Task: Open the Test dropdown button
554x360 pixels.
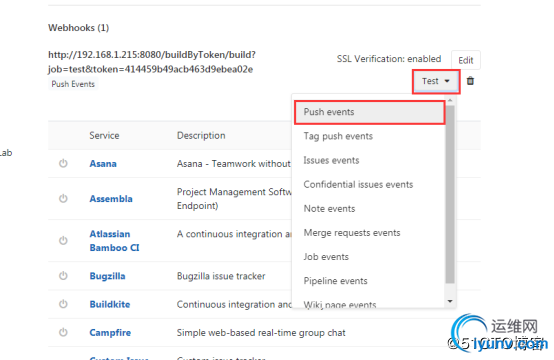Action: coord(436,81)
